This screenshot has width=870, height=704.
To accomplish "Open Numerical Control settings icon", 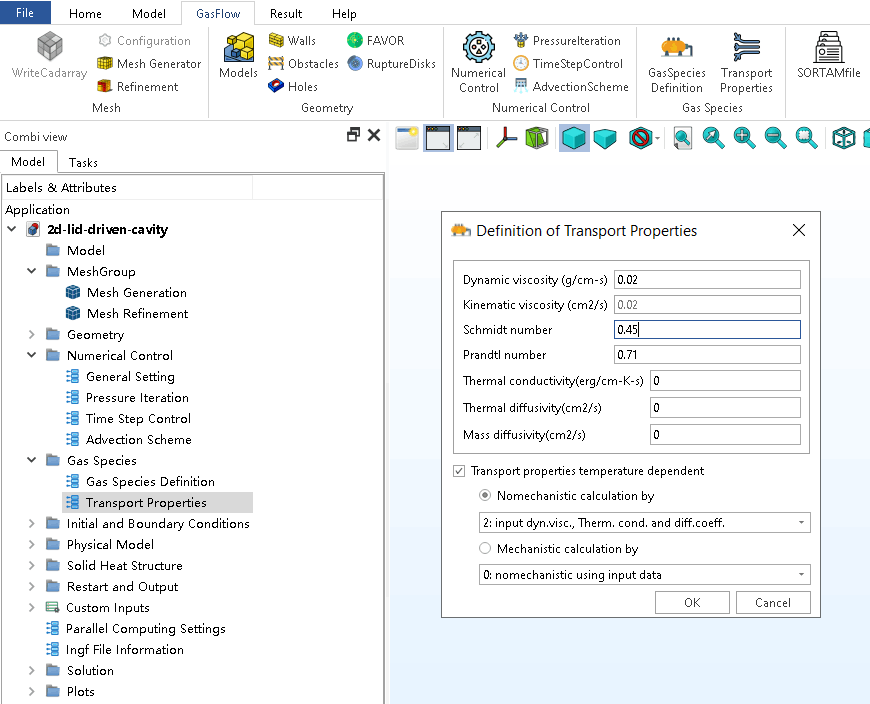I will point(478,60).
